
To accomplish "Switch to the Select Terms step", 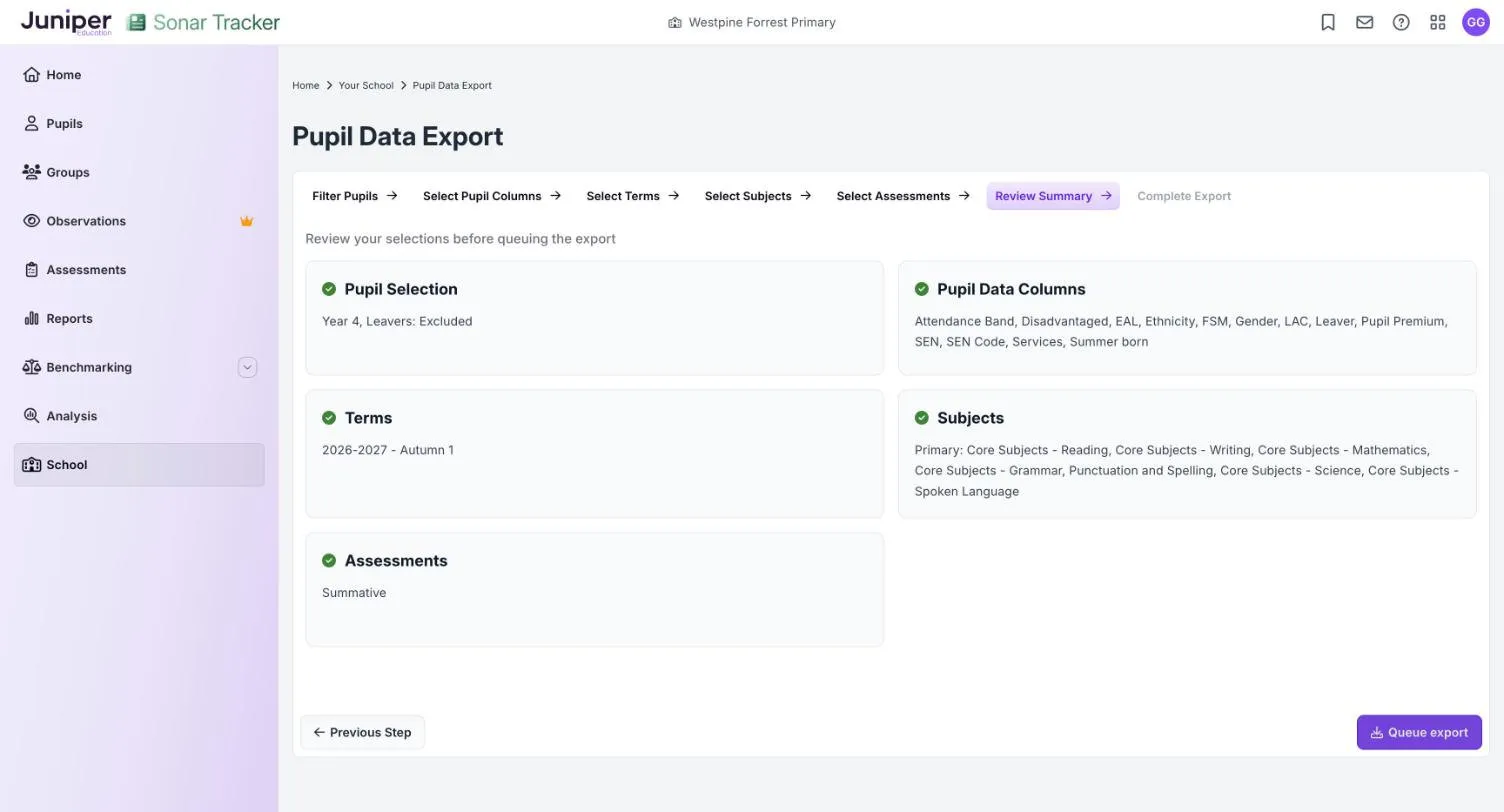I will (633, 196).
